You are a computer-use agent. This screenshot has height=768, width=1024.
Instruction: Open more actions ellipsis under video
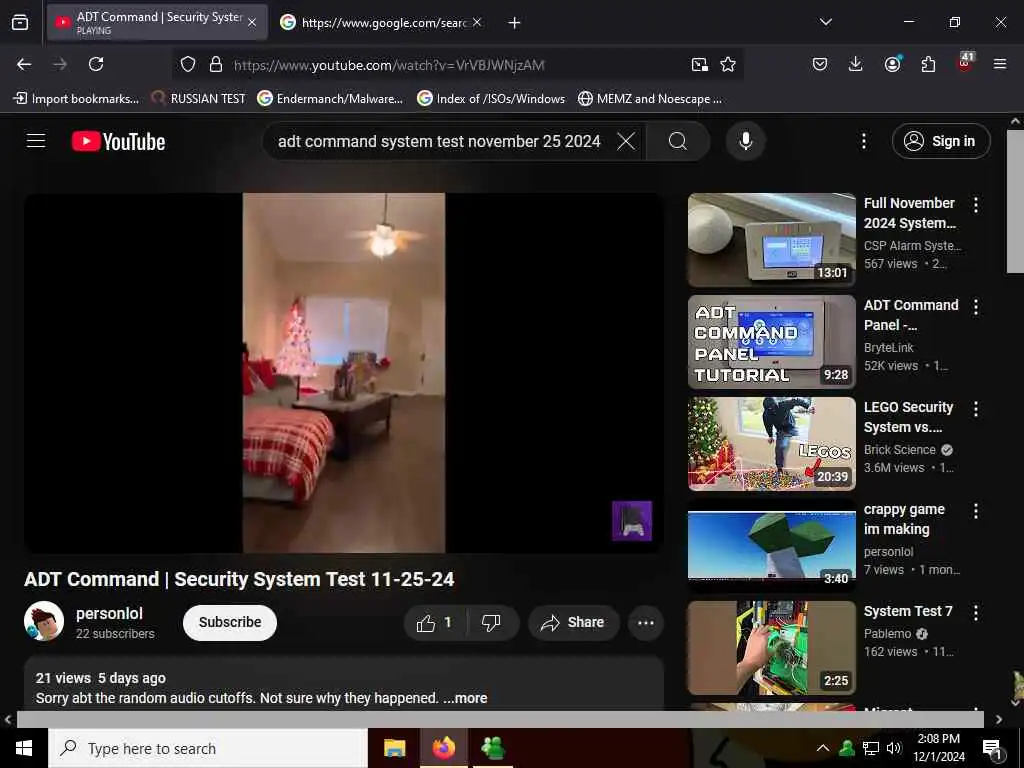646,623
